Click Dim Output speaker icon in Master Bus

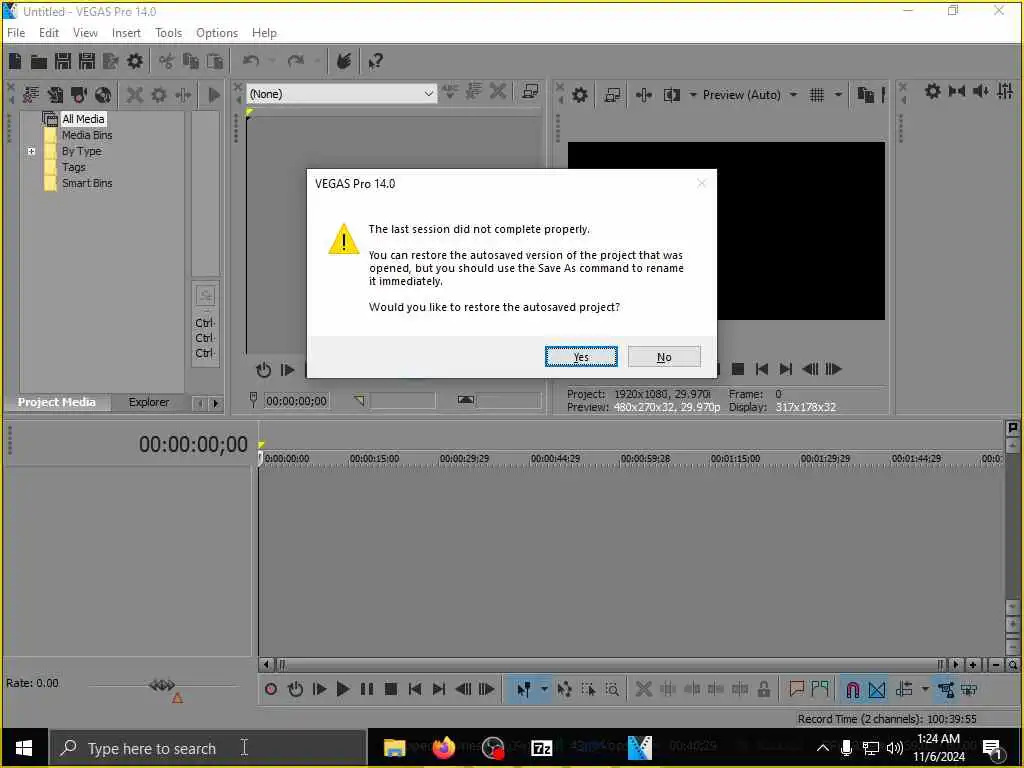(980, 91)
